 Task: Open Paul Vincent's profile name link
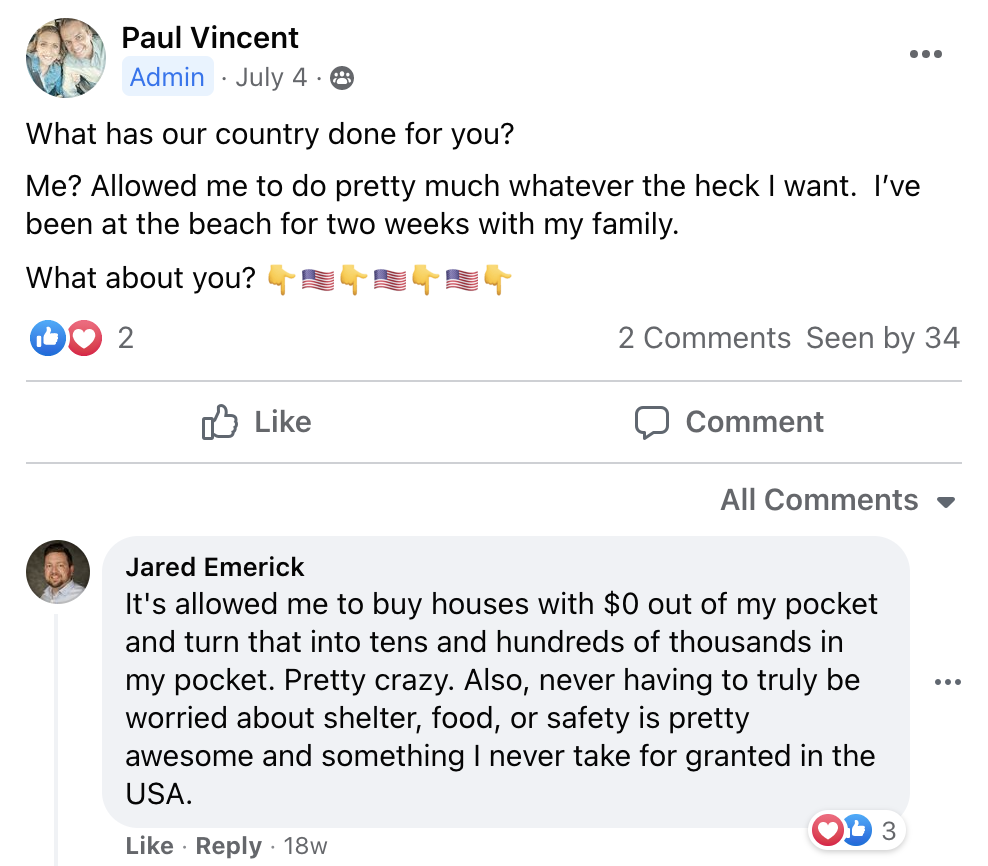tap(210, 38)
